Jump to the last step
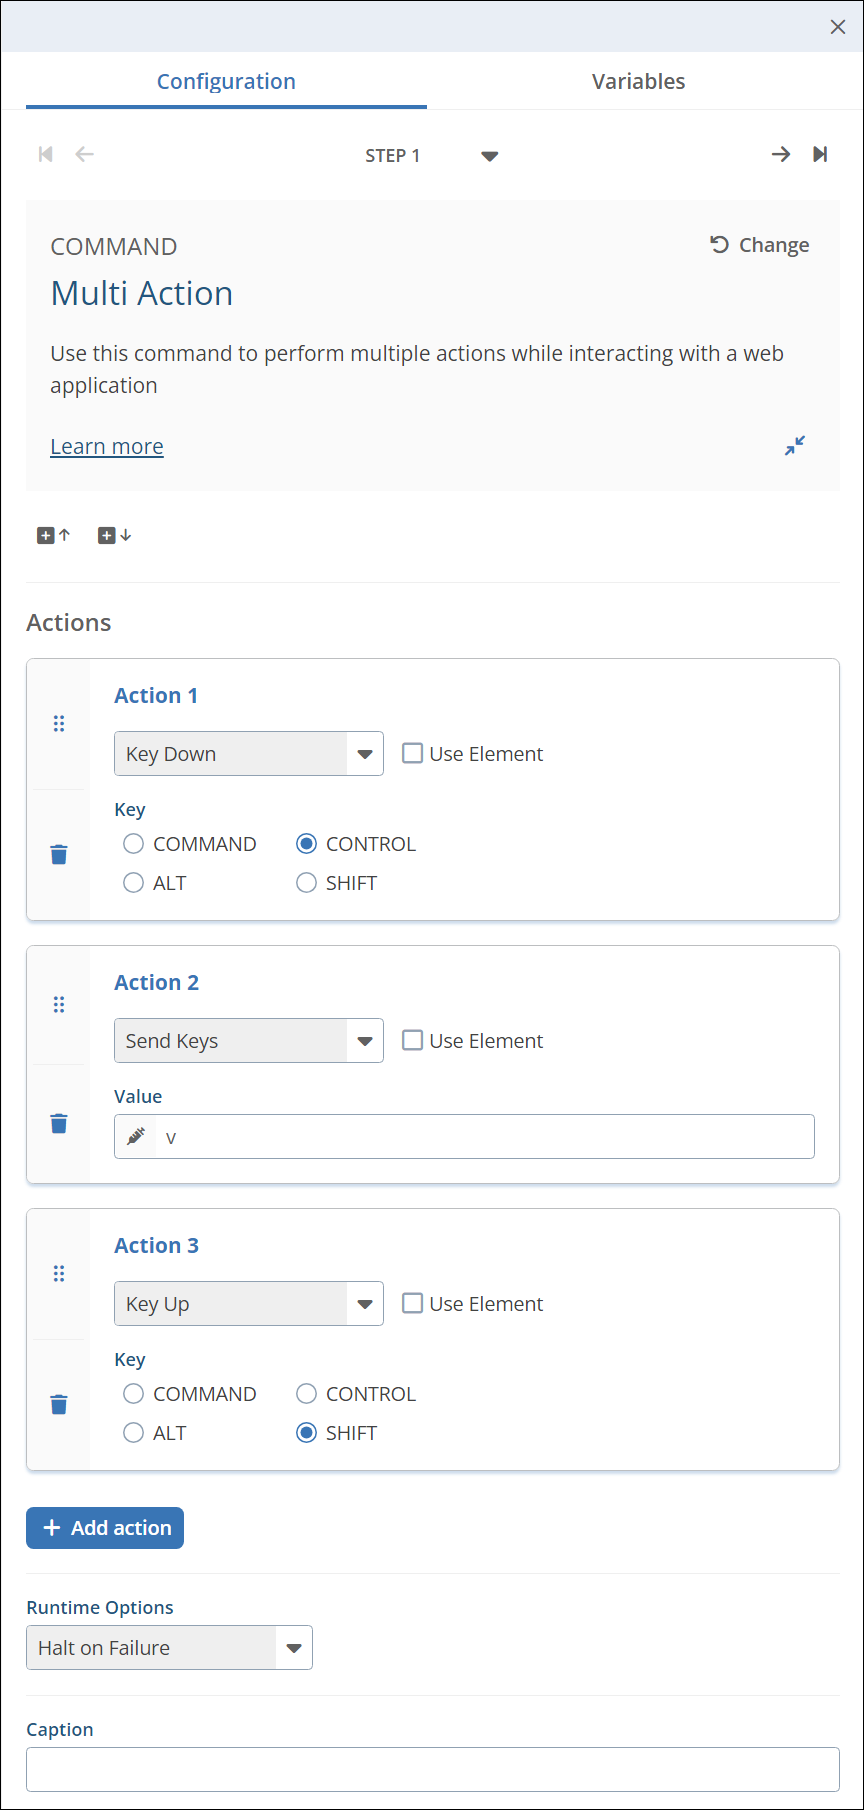864x1810 pixels. [x=820, y=154]
